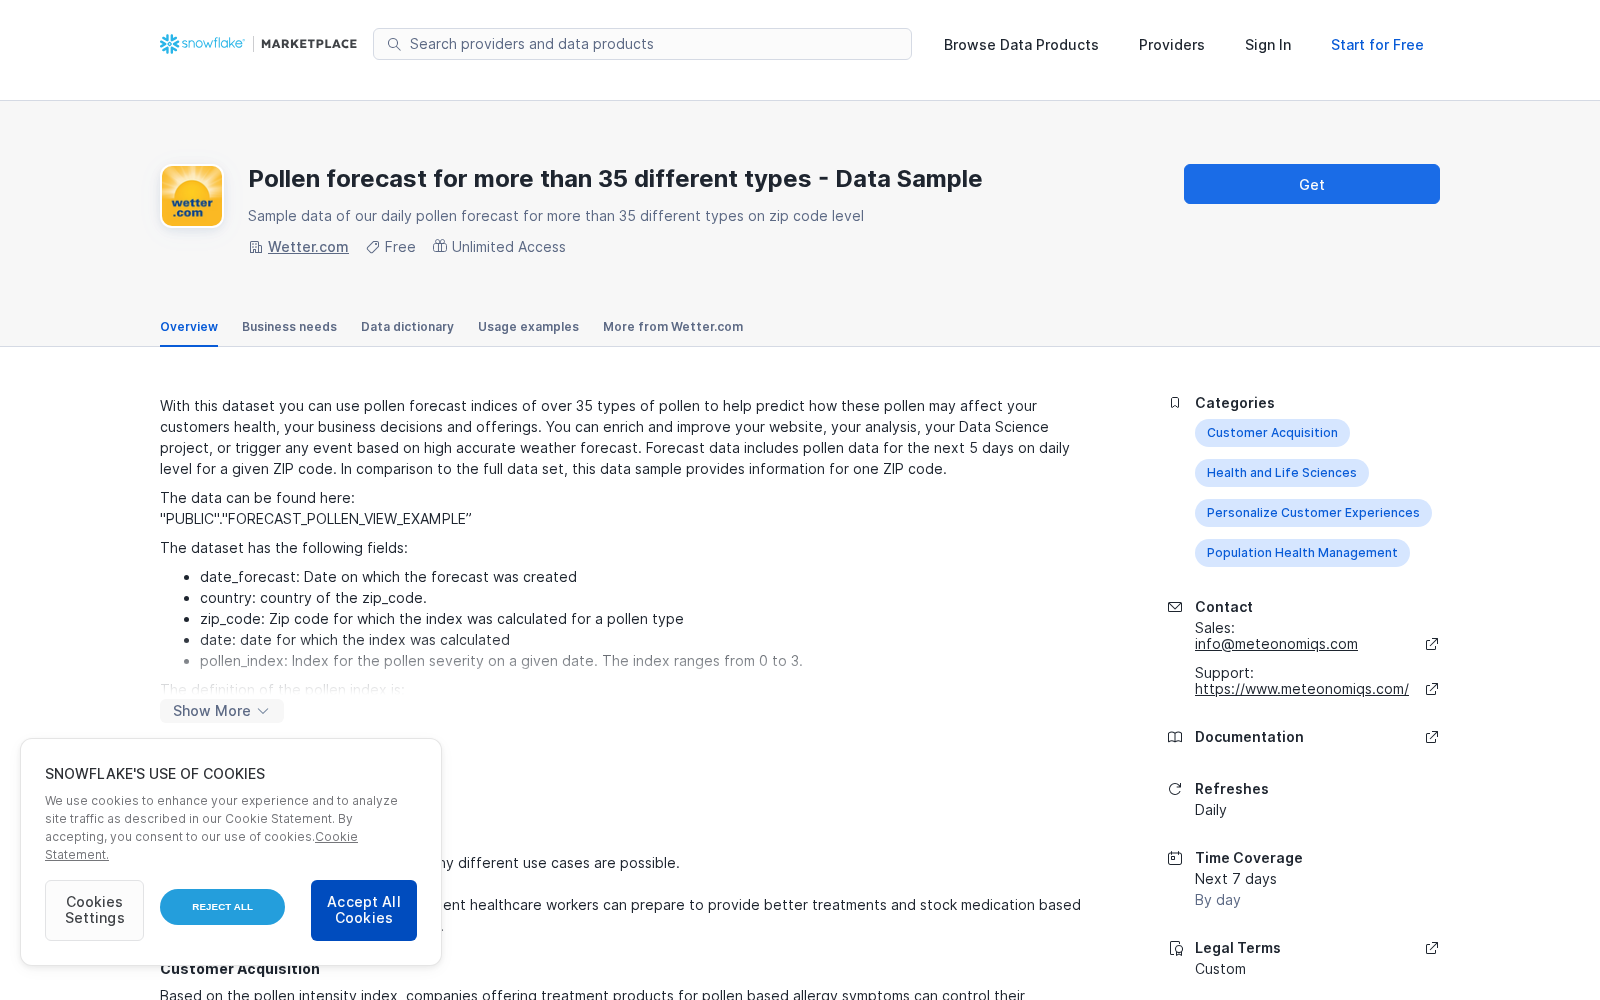Click the Unlimited Access gift icon

(440, 246)
